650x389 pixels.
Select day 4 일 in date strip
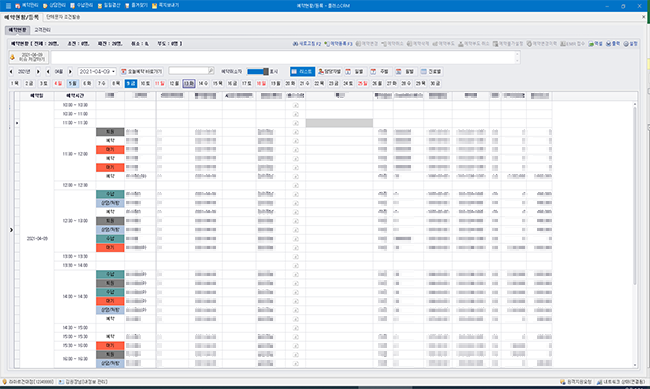pyautogui.click(x=58, y=84)
